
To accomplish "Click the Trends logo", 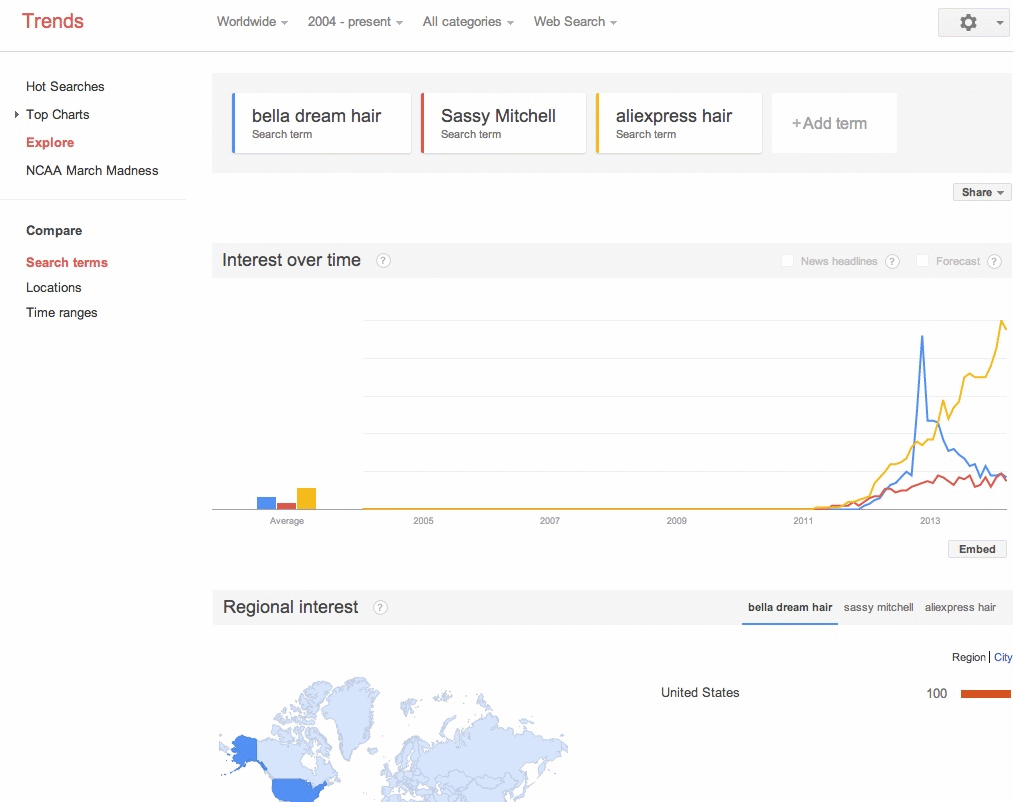I will click(53, 21).
